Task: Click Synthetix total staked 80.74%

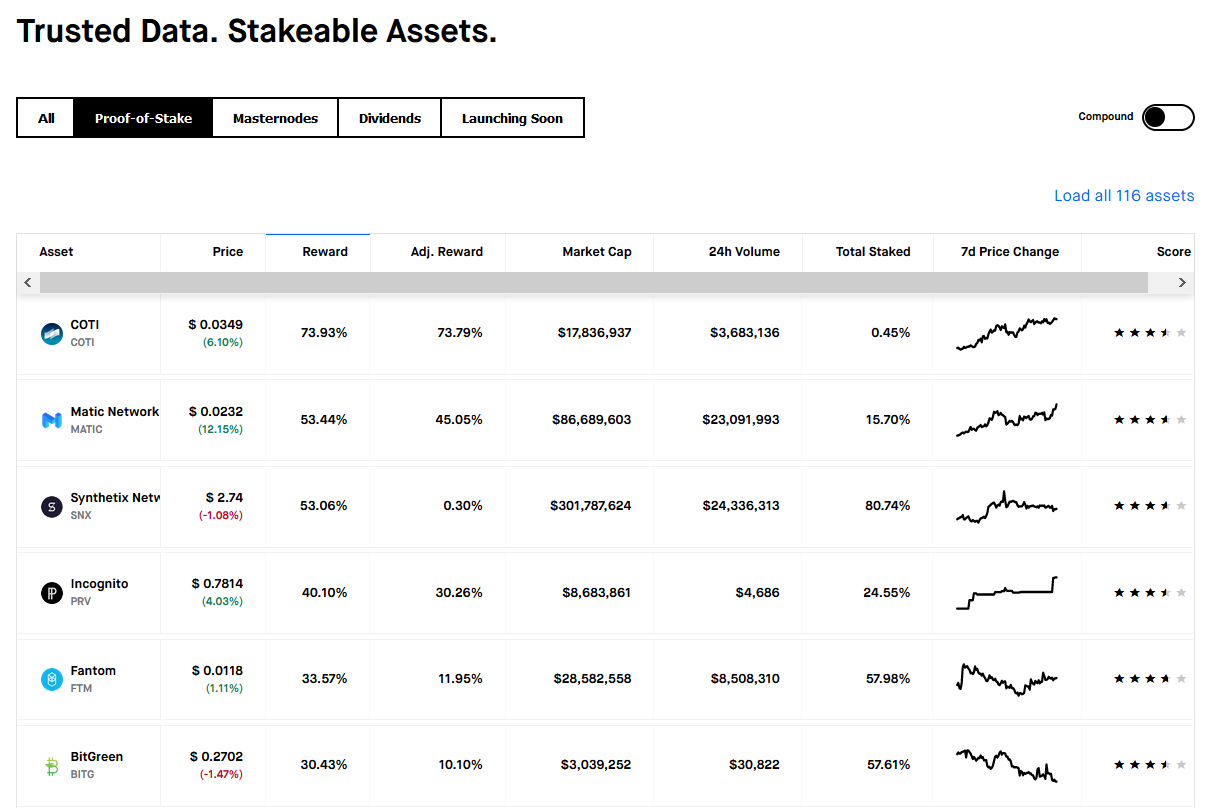Action: [888, 506]
